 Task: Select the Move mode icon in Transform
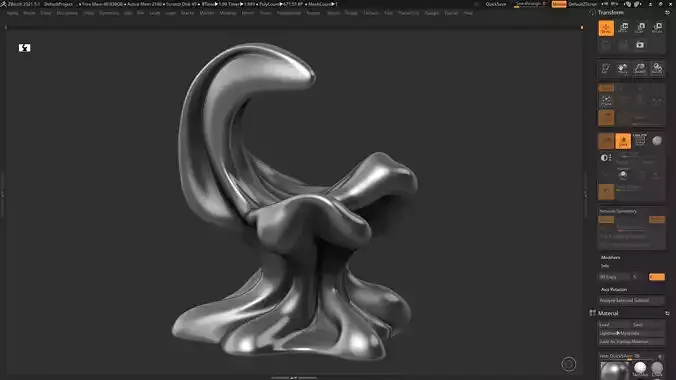coord(623,28)
